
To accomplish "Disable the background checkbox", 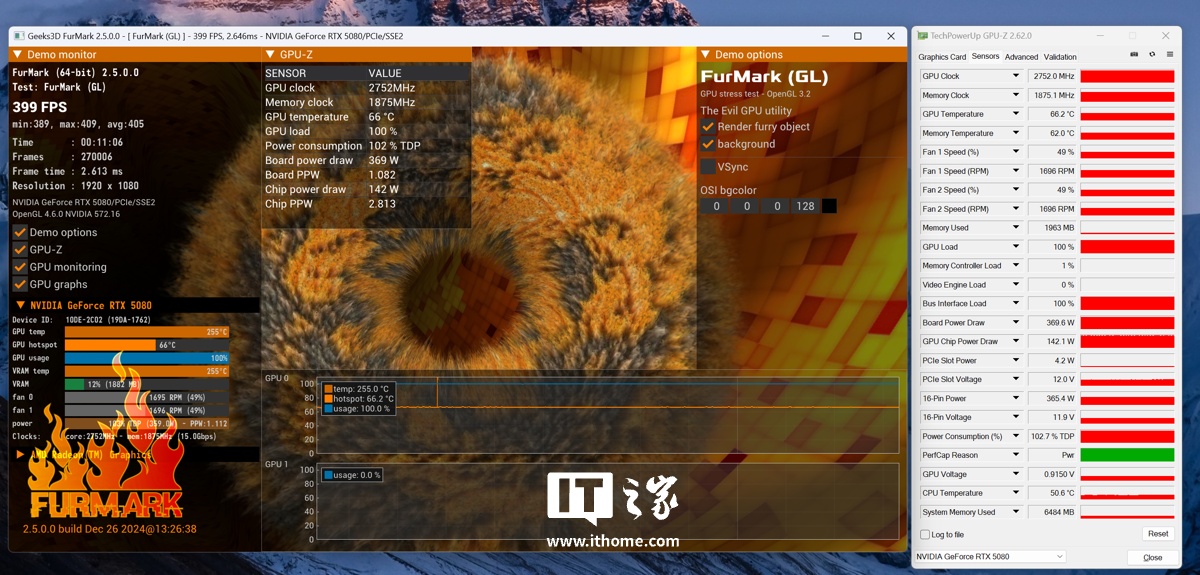I will click(708, 144).
